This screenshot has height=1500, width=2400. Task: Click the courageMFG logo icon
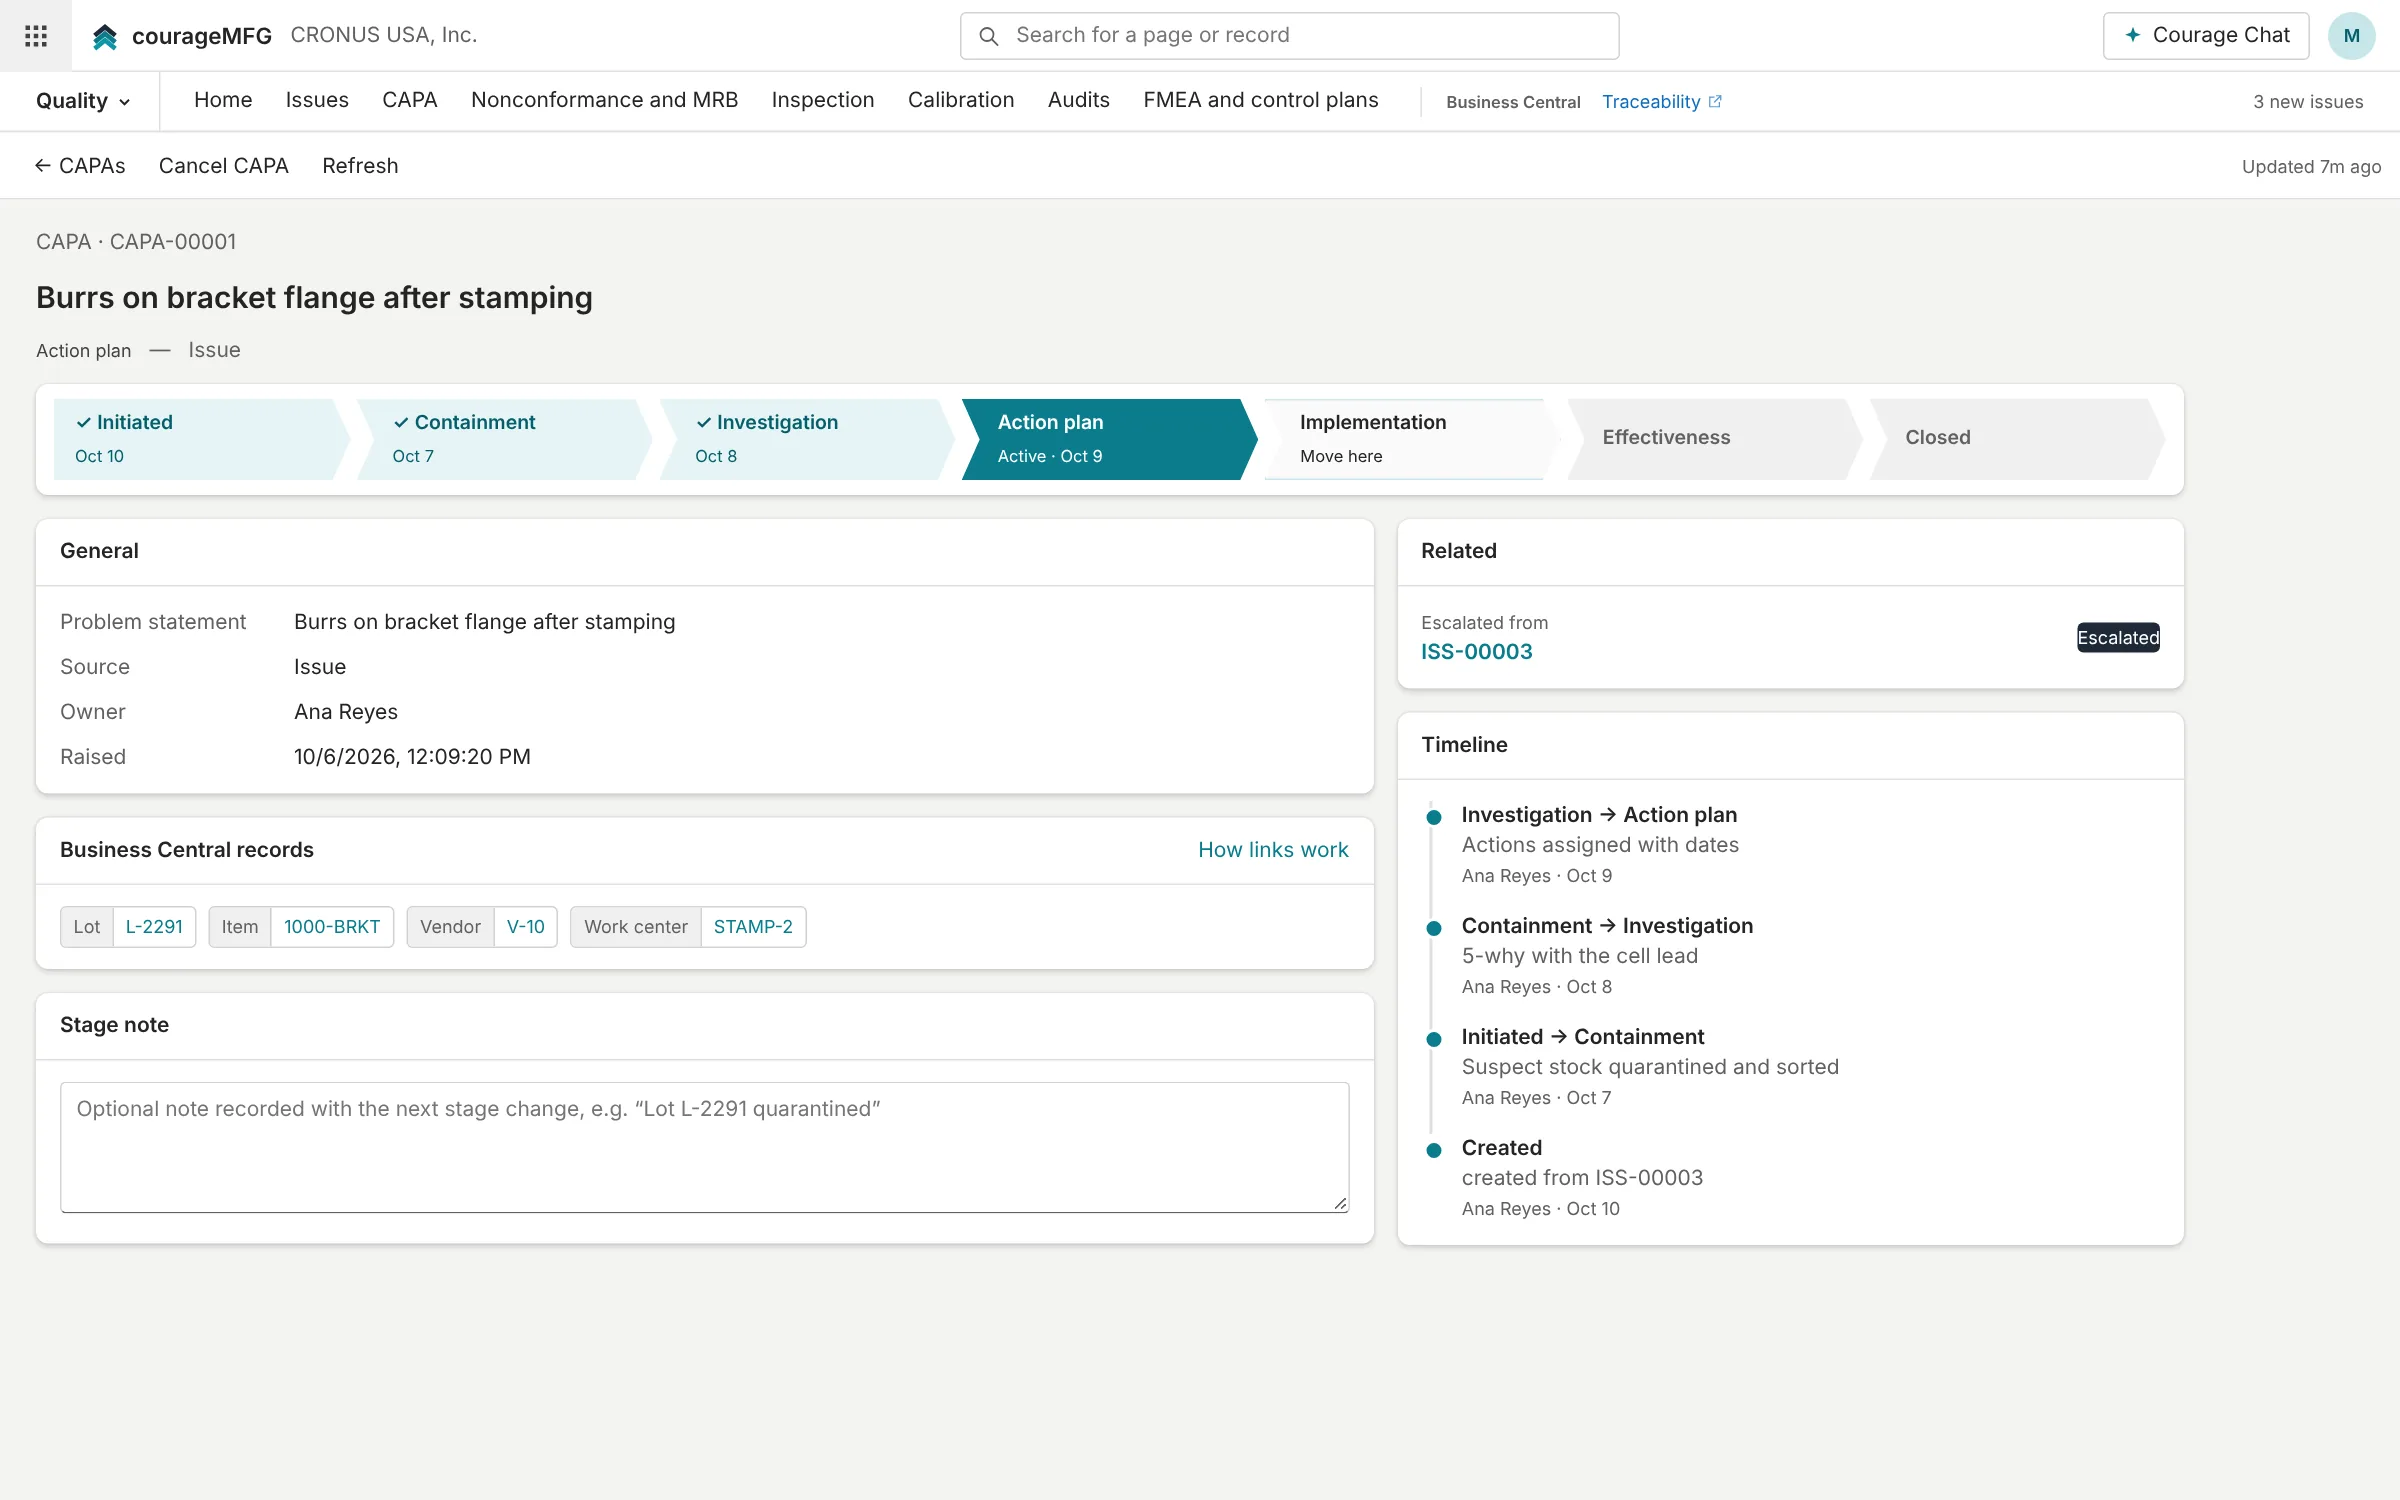point(105,37)
